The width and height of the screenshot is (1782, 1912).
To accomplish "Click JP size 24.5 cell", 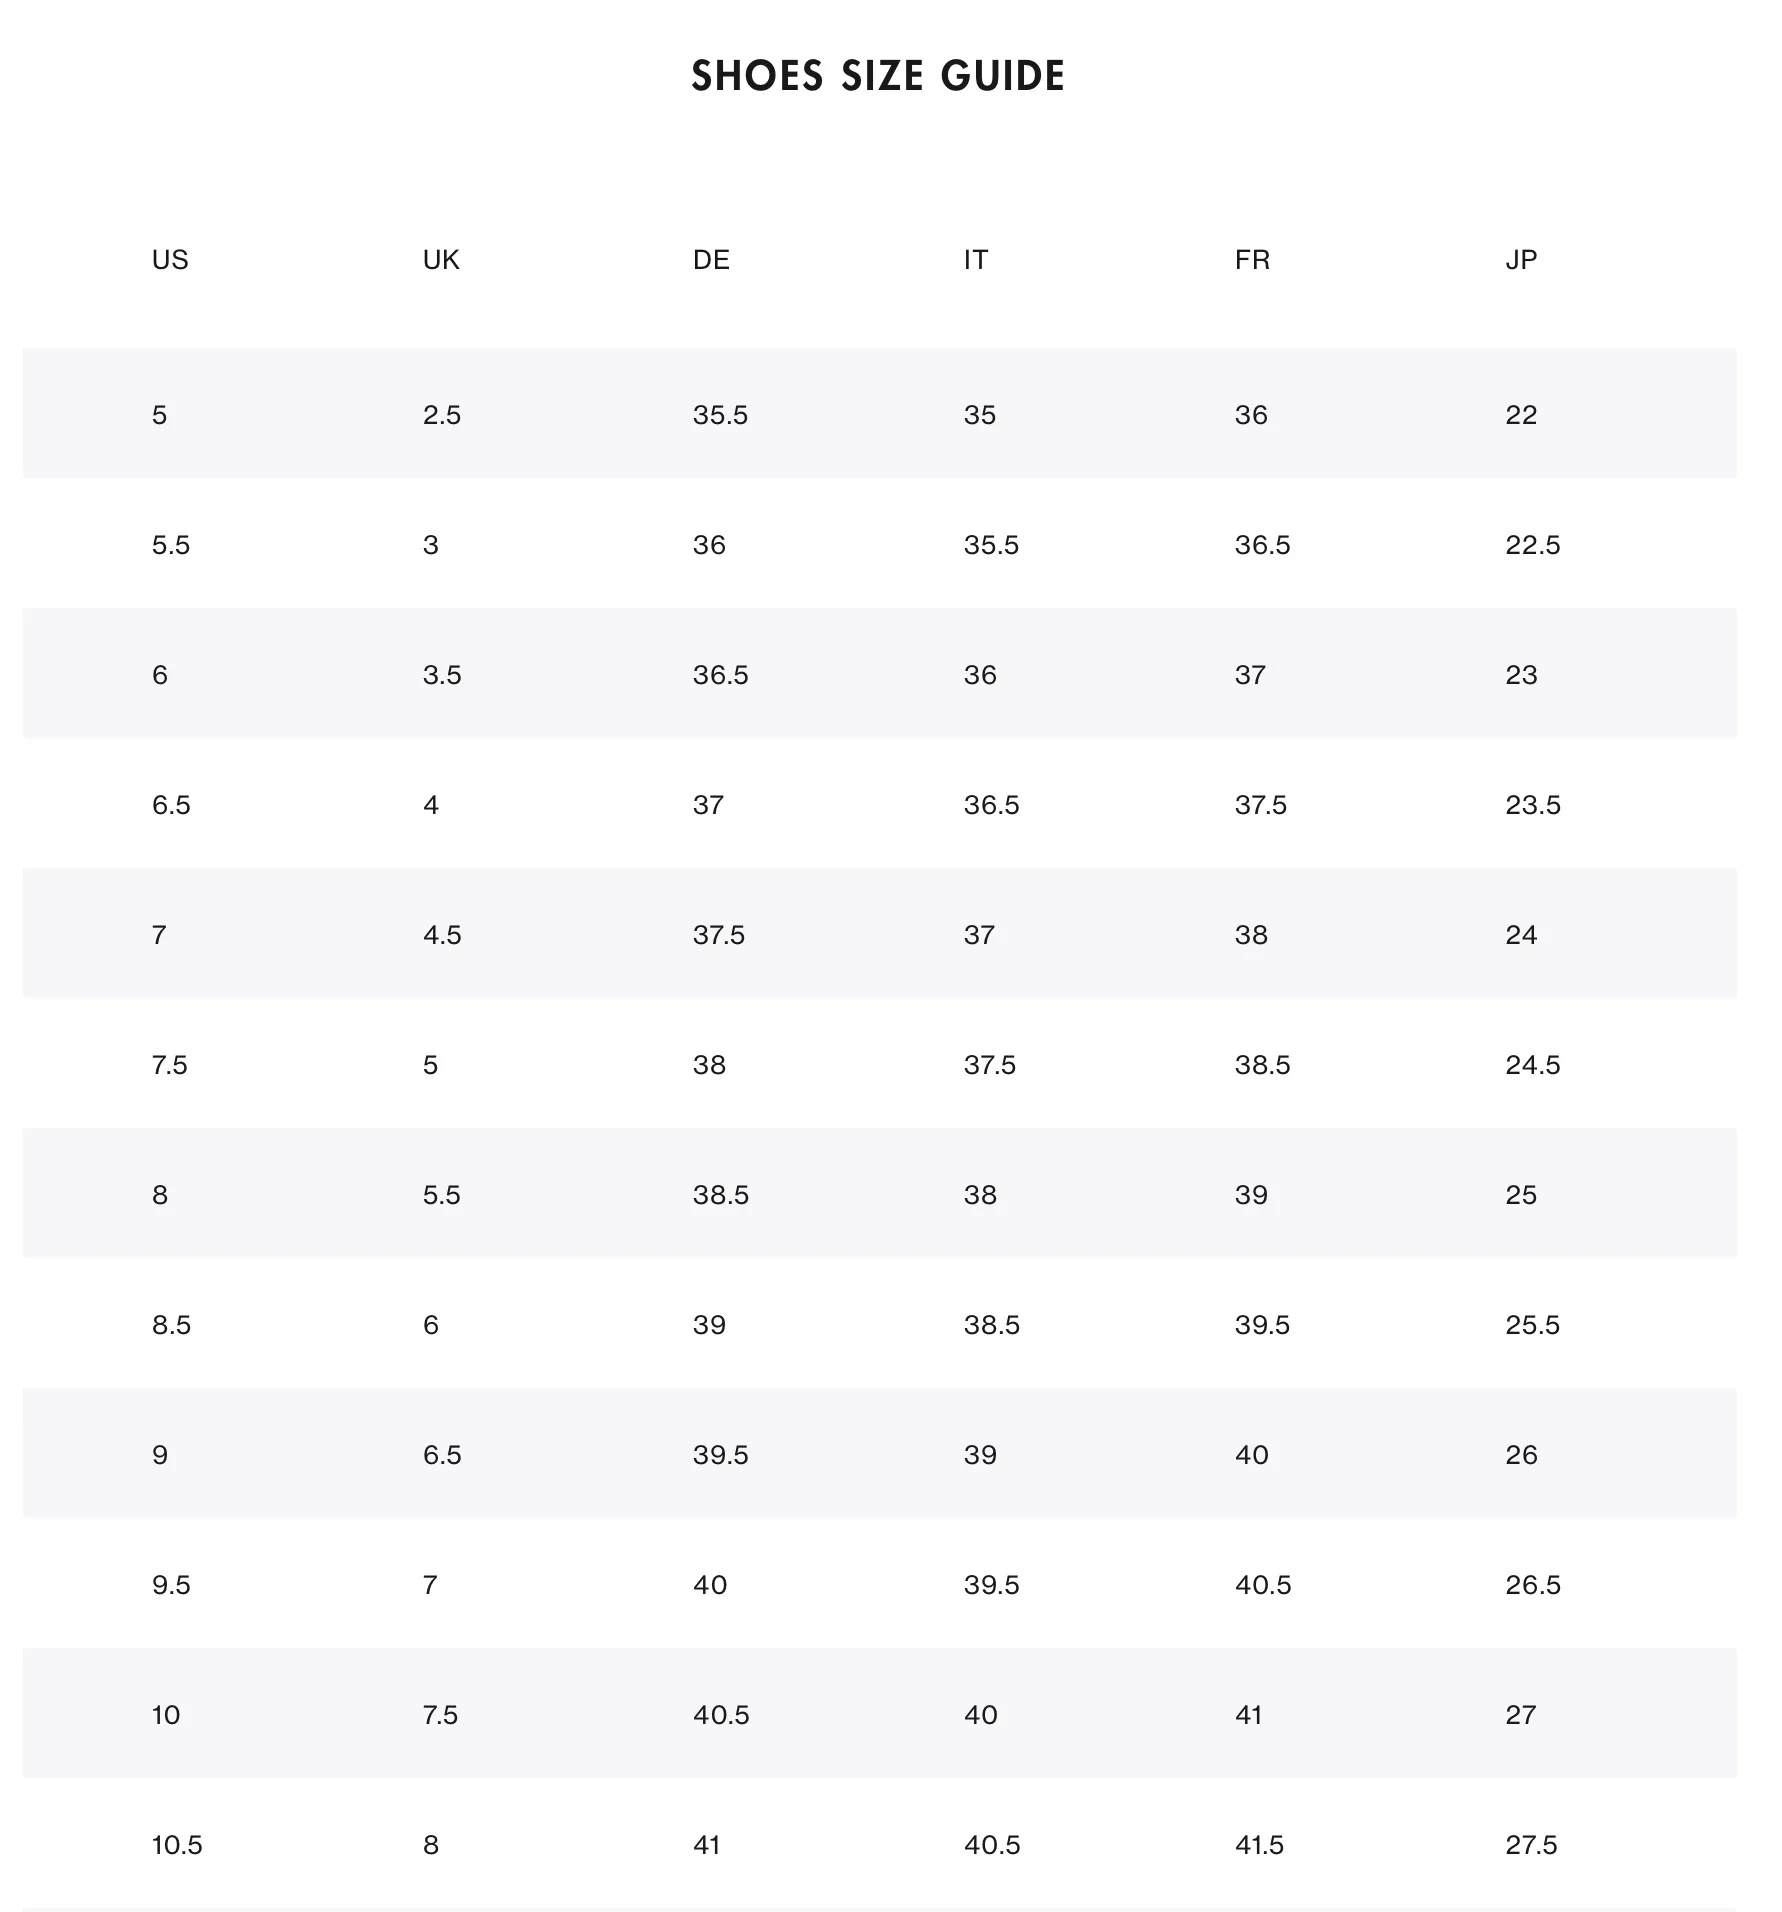I will [x=1533, y=1065].
